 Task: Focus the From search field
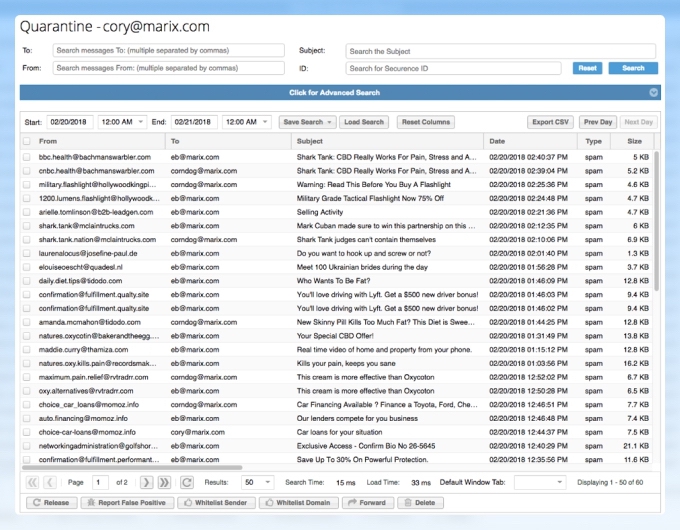pos(169,68)
